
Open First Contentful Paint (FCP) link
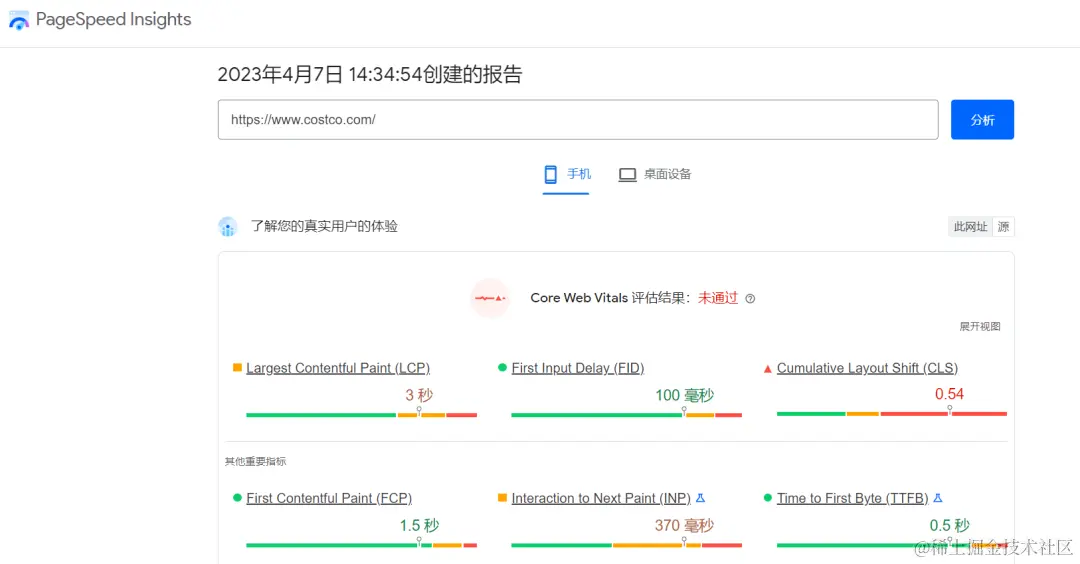(x=329, y=498)
